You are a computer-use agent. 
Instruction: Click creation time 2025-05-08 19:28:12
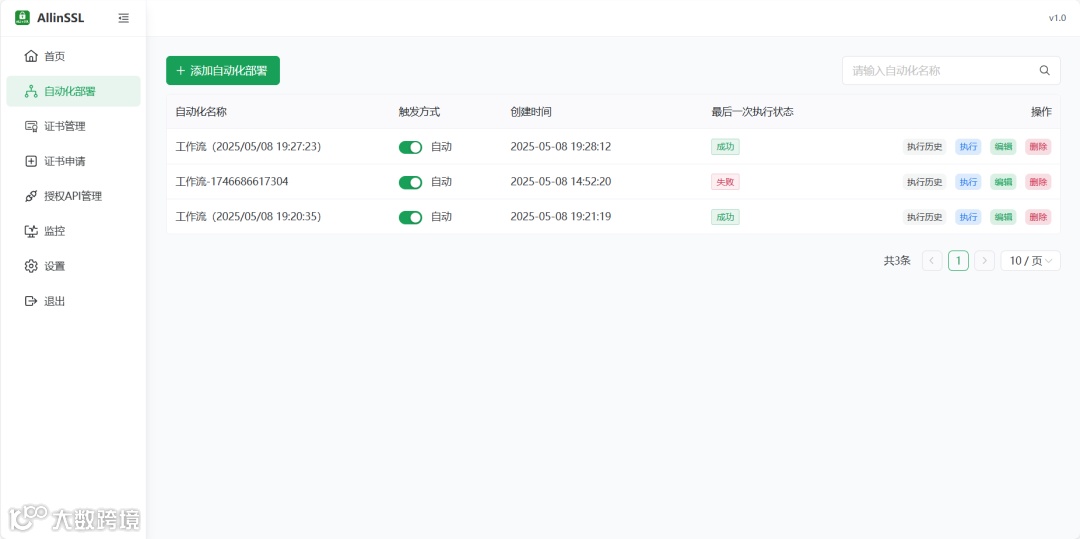tap(561, 147)
